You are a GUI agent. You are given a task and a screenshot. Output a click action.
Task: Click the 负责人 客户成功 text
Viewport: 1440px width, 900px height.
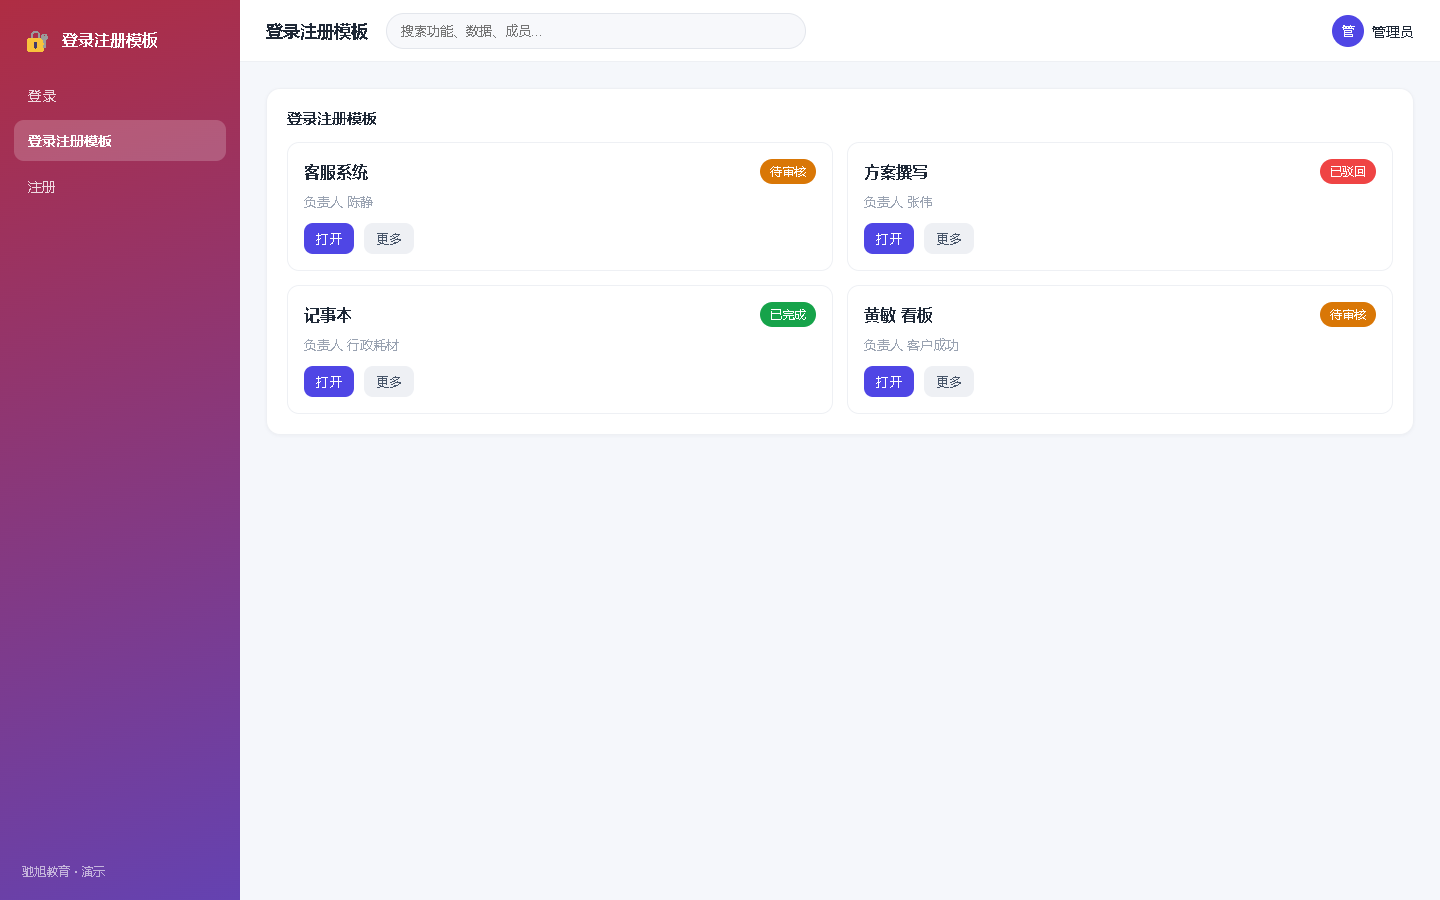[911, 345]
